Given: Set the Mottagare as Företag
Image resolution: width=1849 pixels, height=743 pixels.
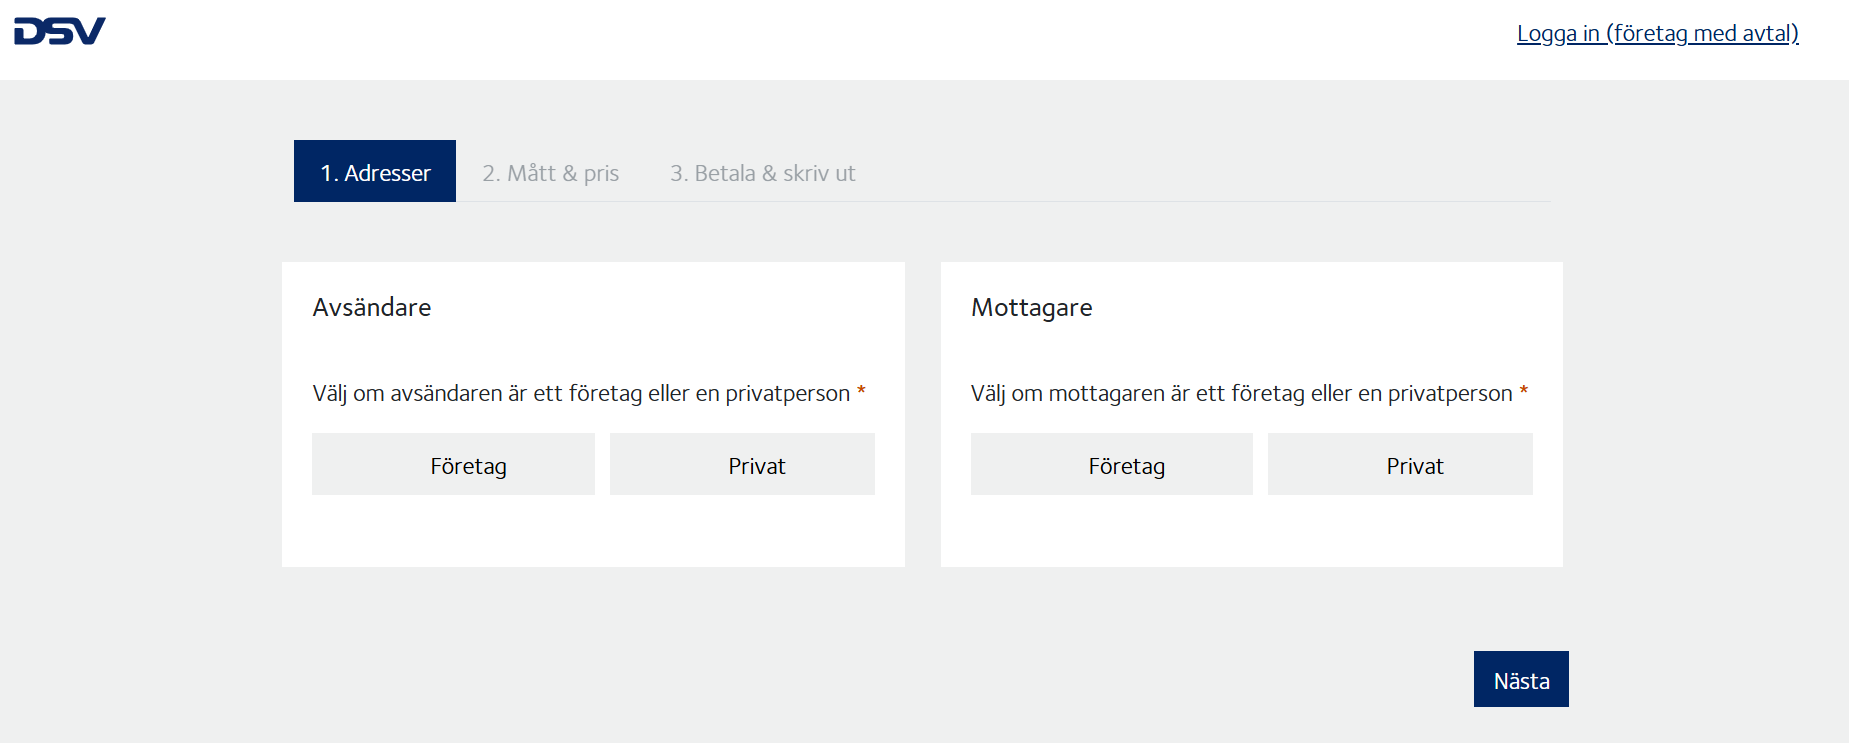Looking at the screenshot, I should 1111,465.
